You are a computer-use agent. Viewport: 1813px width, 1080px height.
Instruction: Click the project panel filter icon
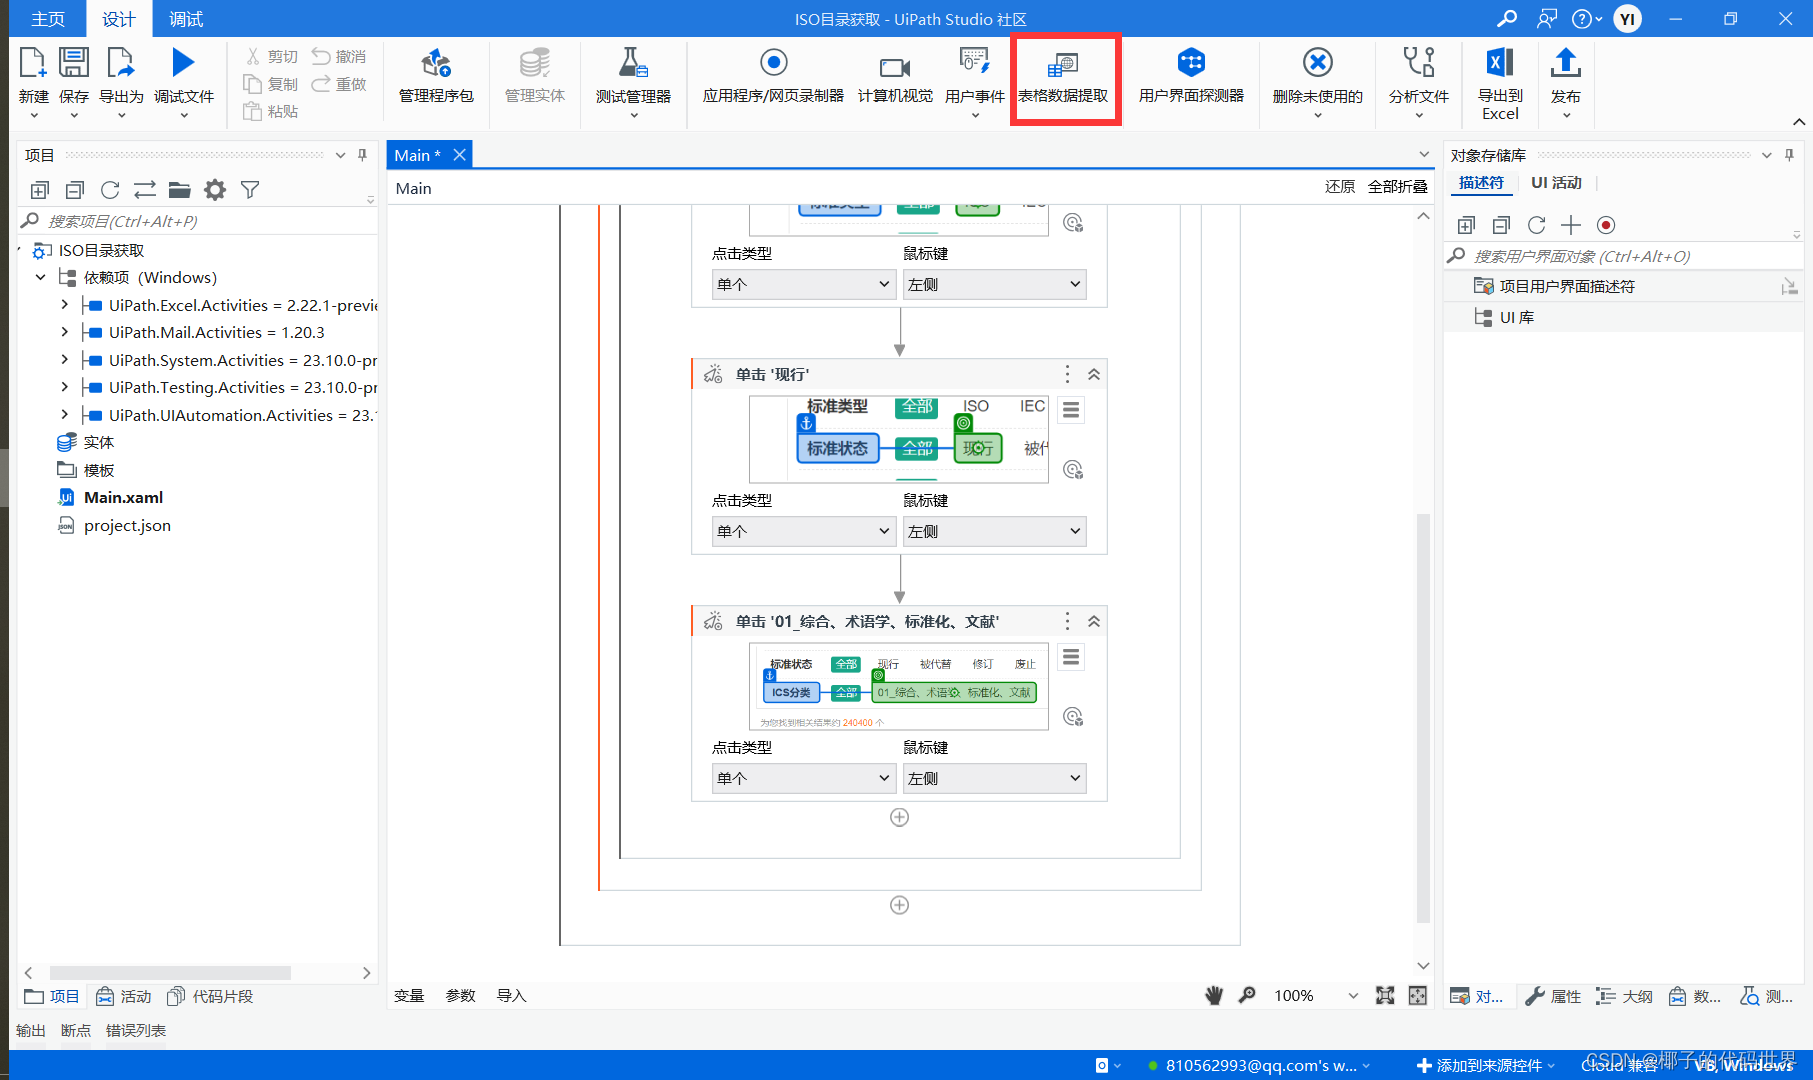pyautogui.click(x=250, y=190)
